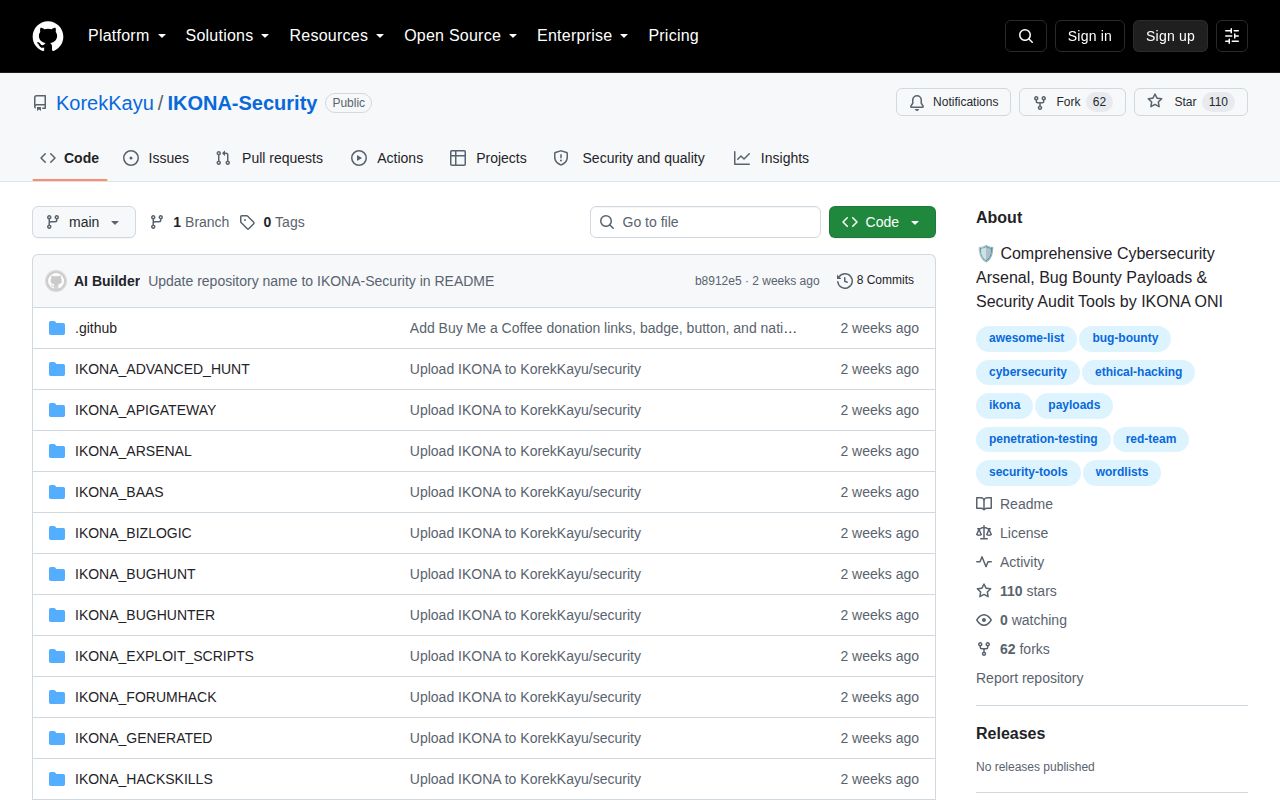Click the folder icon for IKONA_ARSENAL
1280x800 pixels.
57,451
